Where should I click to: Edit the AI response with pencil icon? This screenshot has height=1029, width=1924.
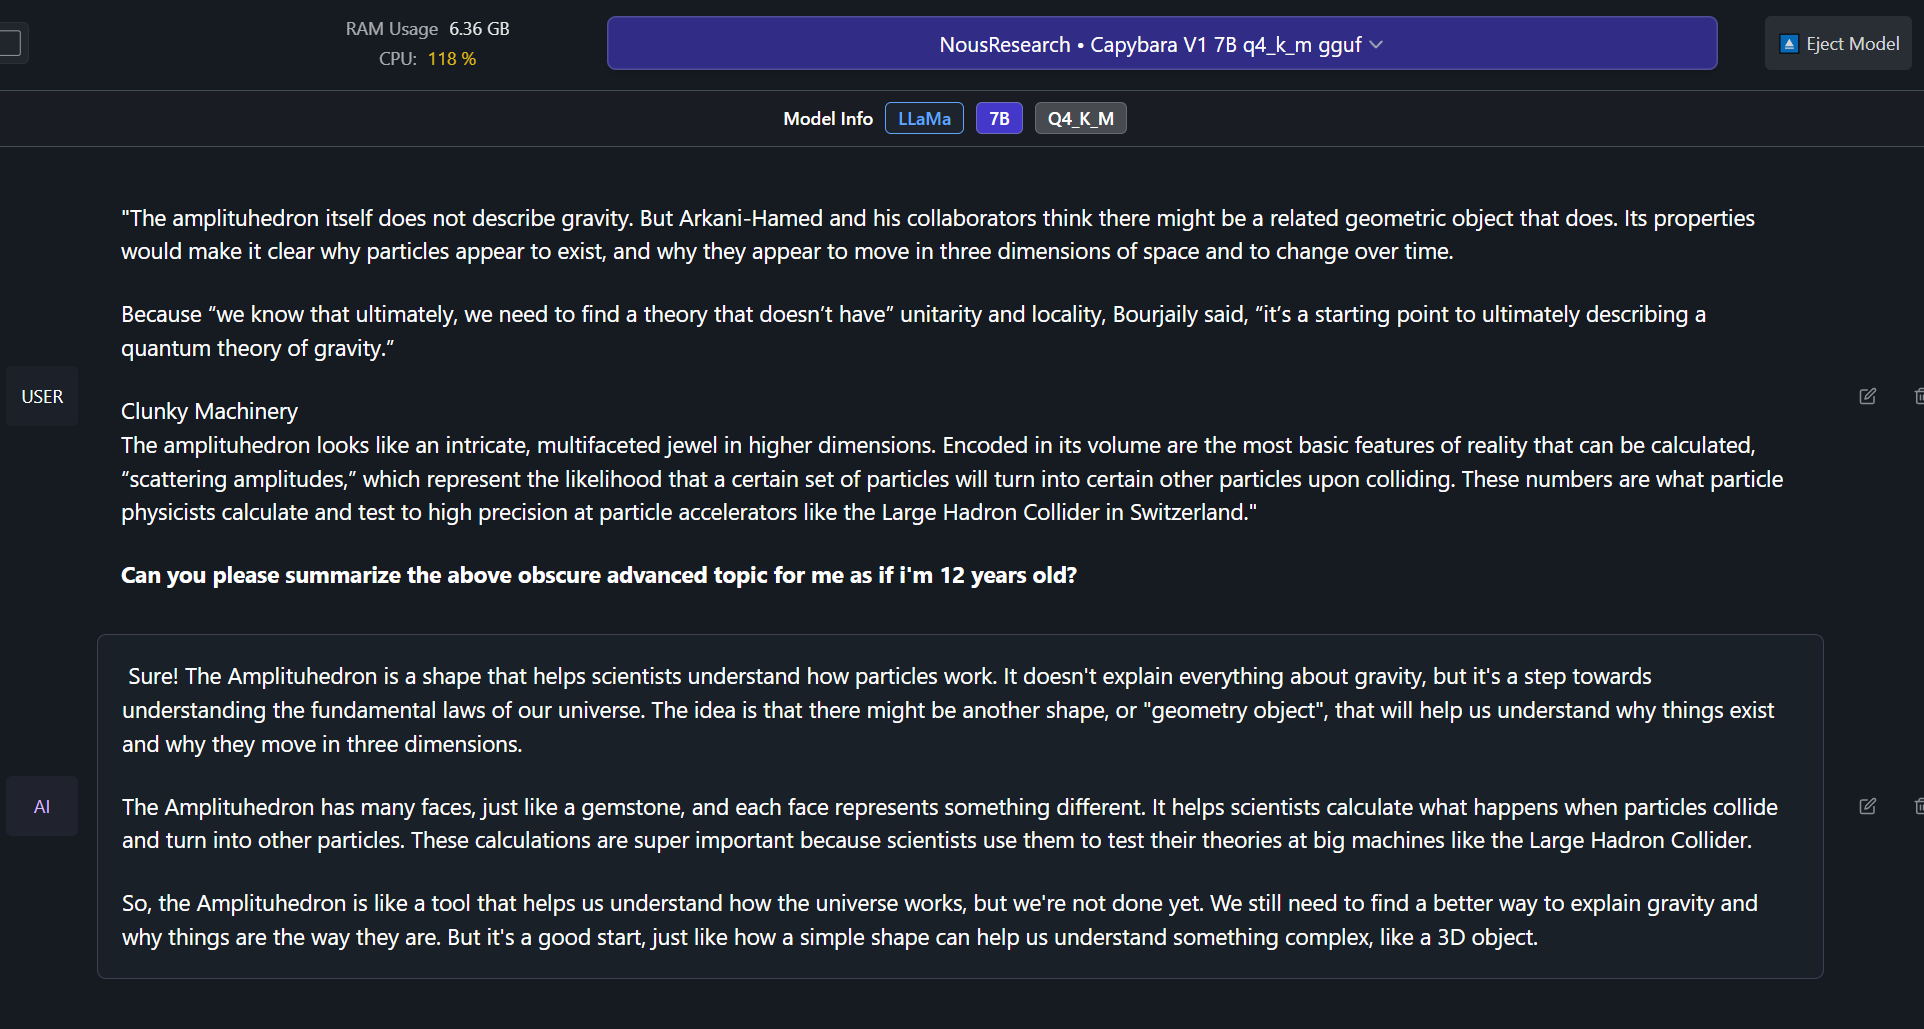click(x=1867, y=806)
